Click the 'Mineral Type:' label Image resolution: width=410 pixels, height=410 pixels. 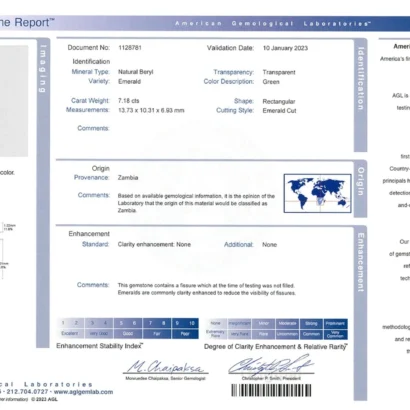coord(91,72)
